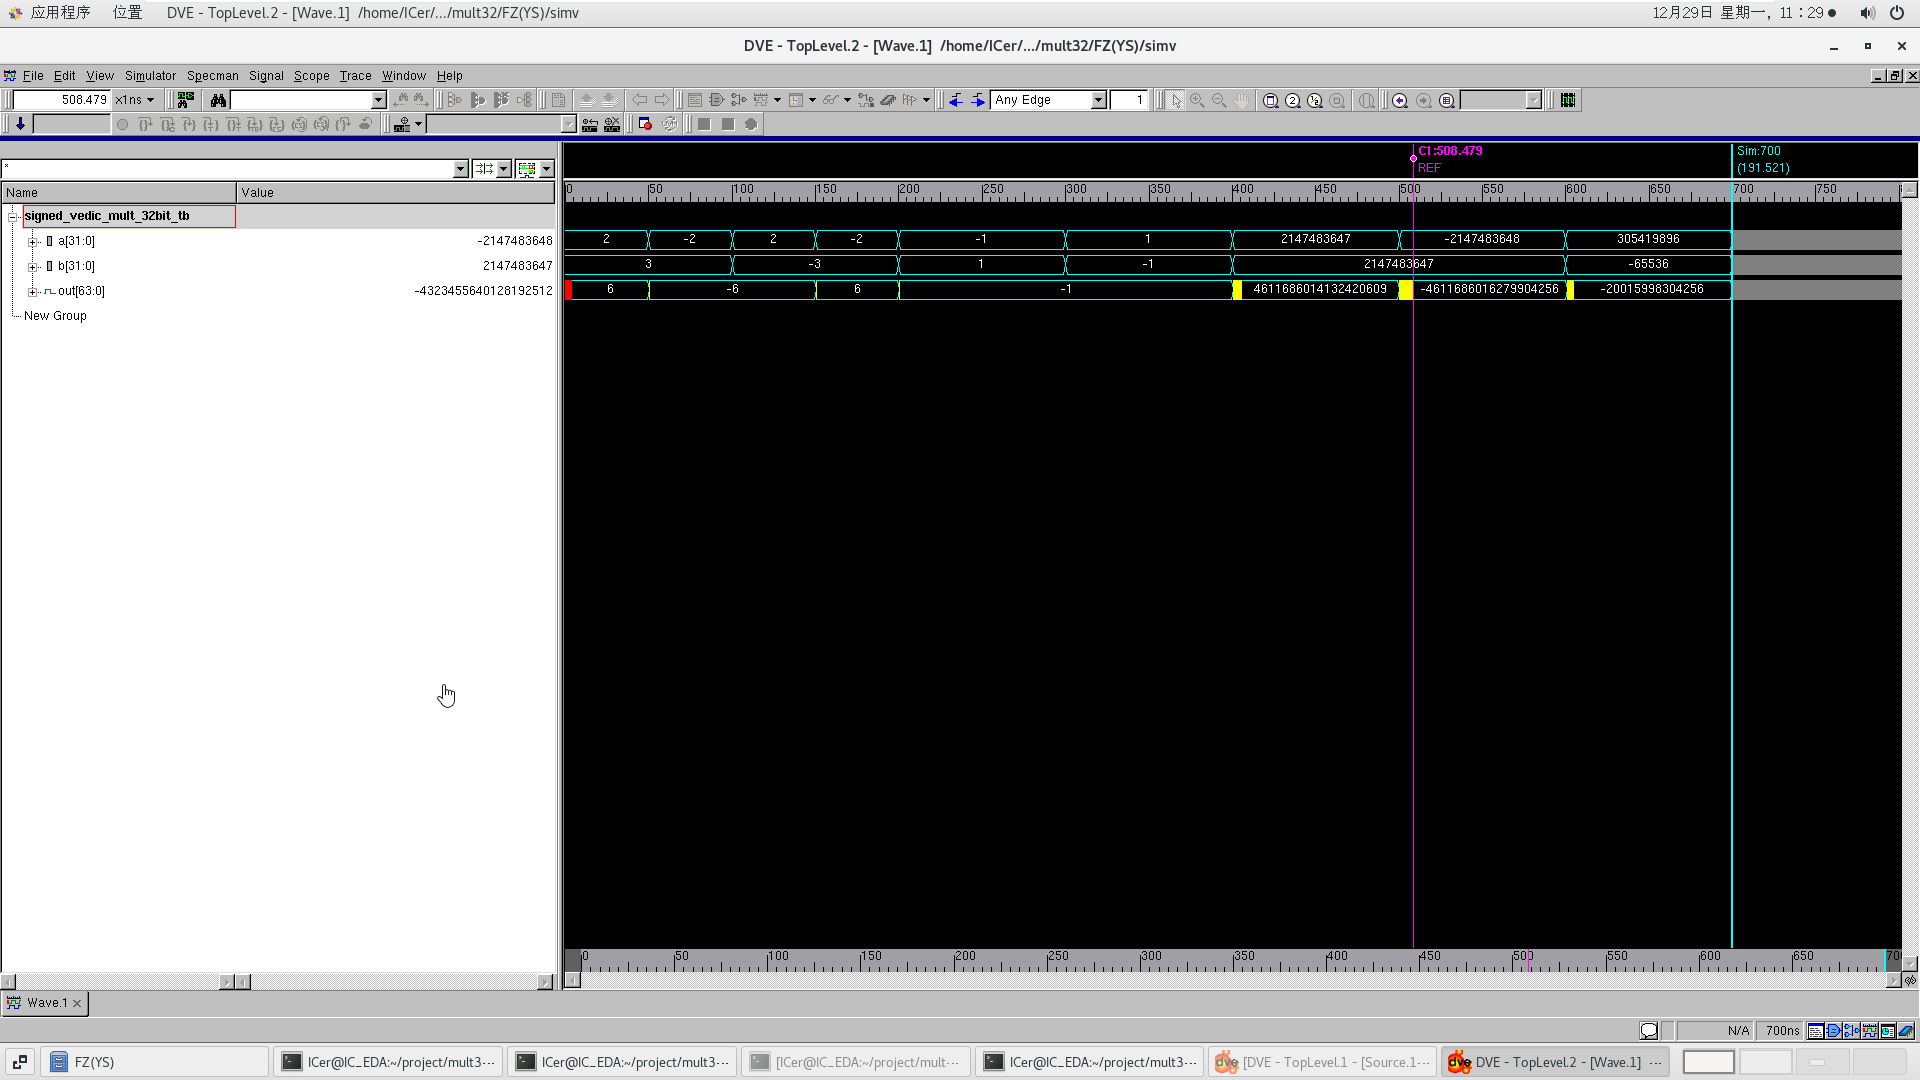Select New Group in signal list

point(55,315)
